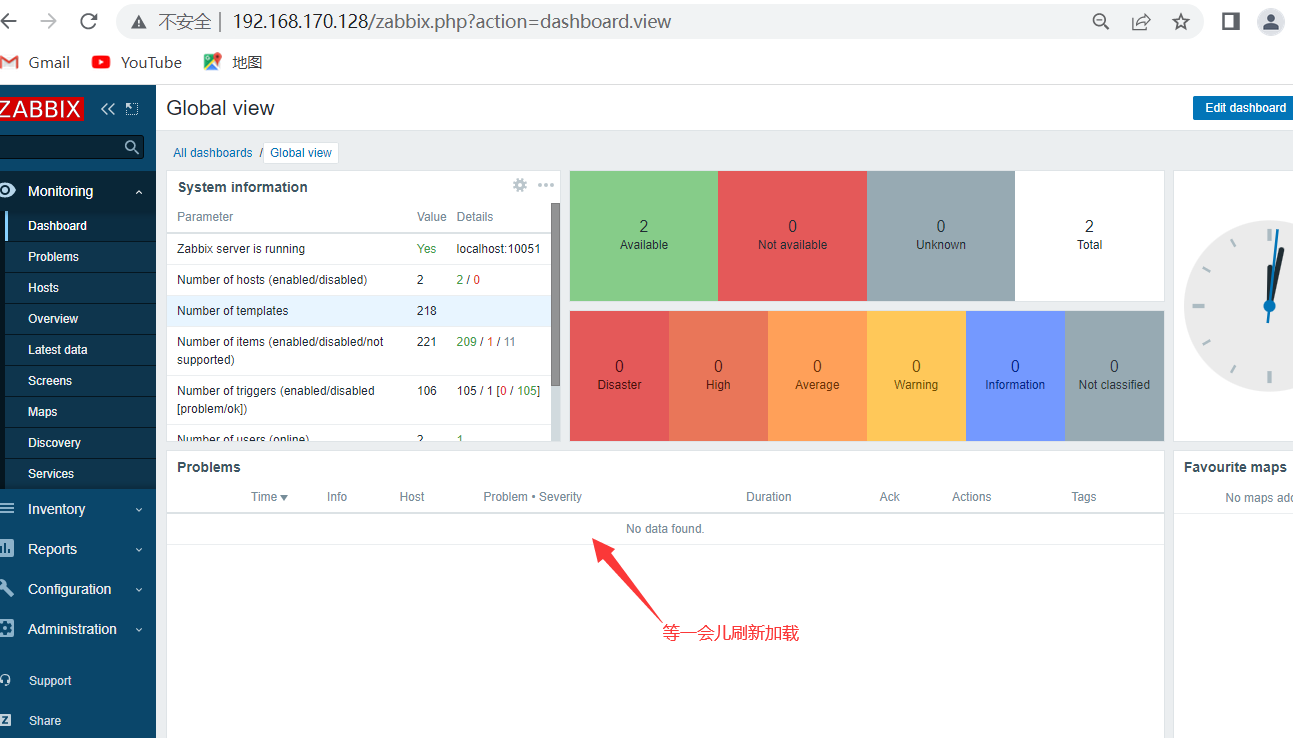1293x738 pixels.
Task: Click the browser back arrow
Action: coord(9,21)
